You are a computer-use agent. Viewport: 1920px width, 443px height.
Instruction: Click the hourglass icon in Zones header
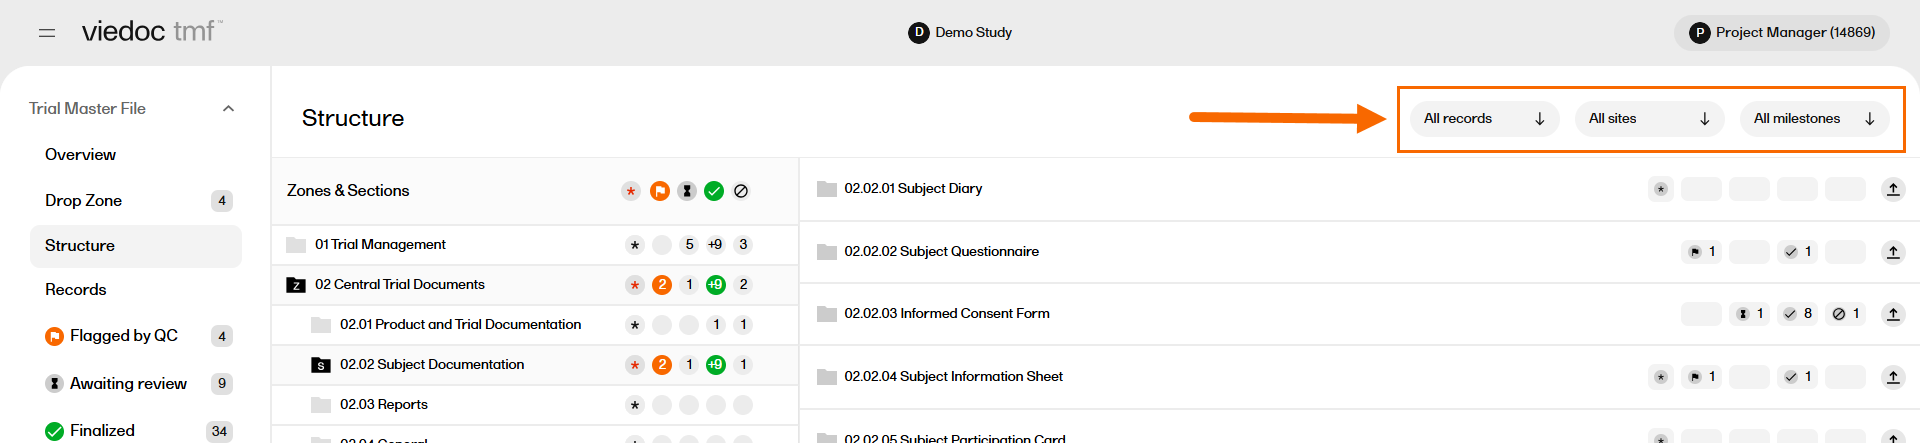pyautogui.click(x=687, y=191)
